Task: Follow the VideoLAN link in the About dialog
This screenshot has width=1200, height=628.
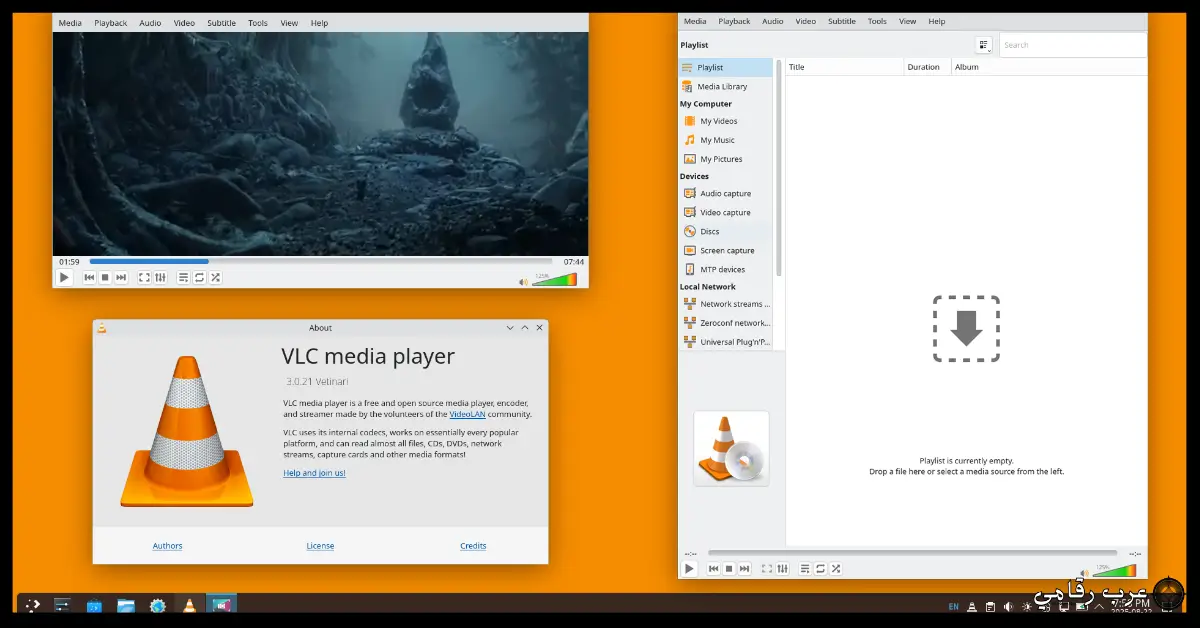Action: point(467,414)
